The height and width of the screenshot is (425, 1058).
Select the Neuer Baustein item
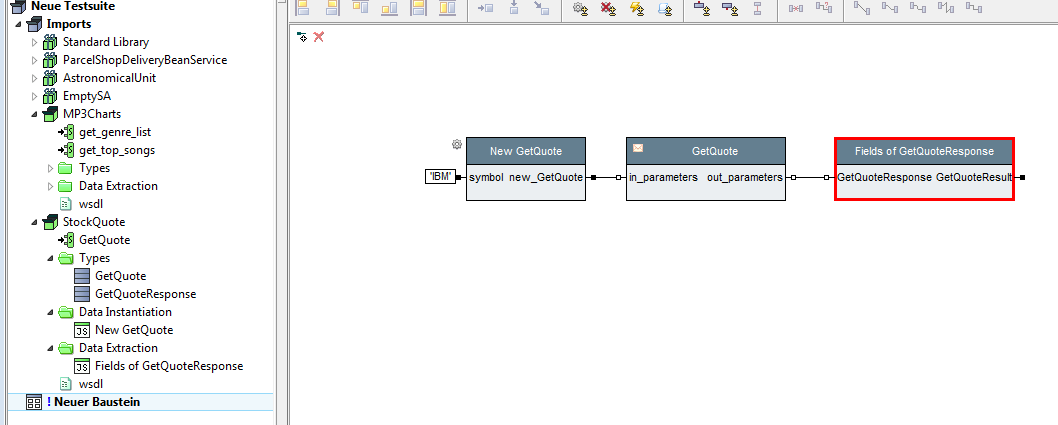(92, 402)
